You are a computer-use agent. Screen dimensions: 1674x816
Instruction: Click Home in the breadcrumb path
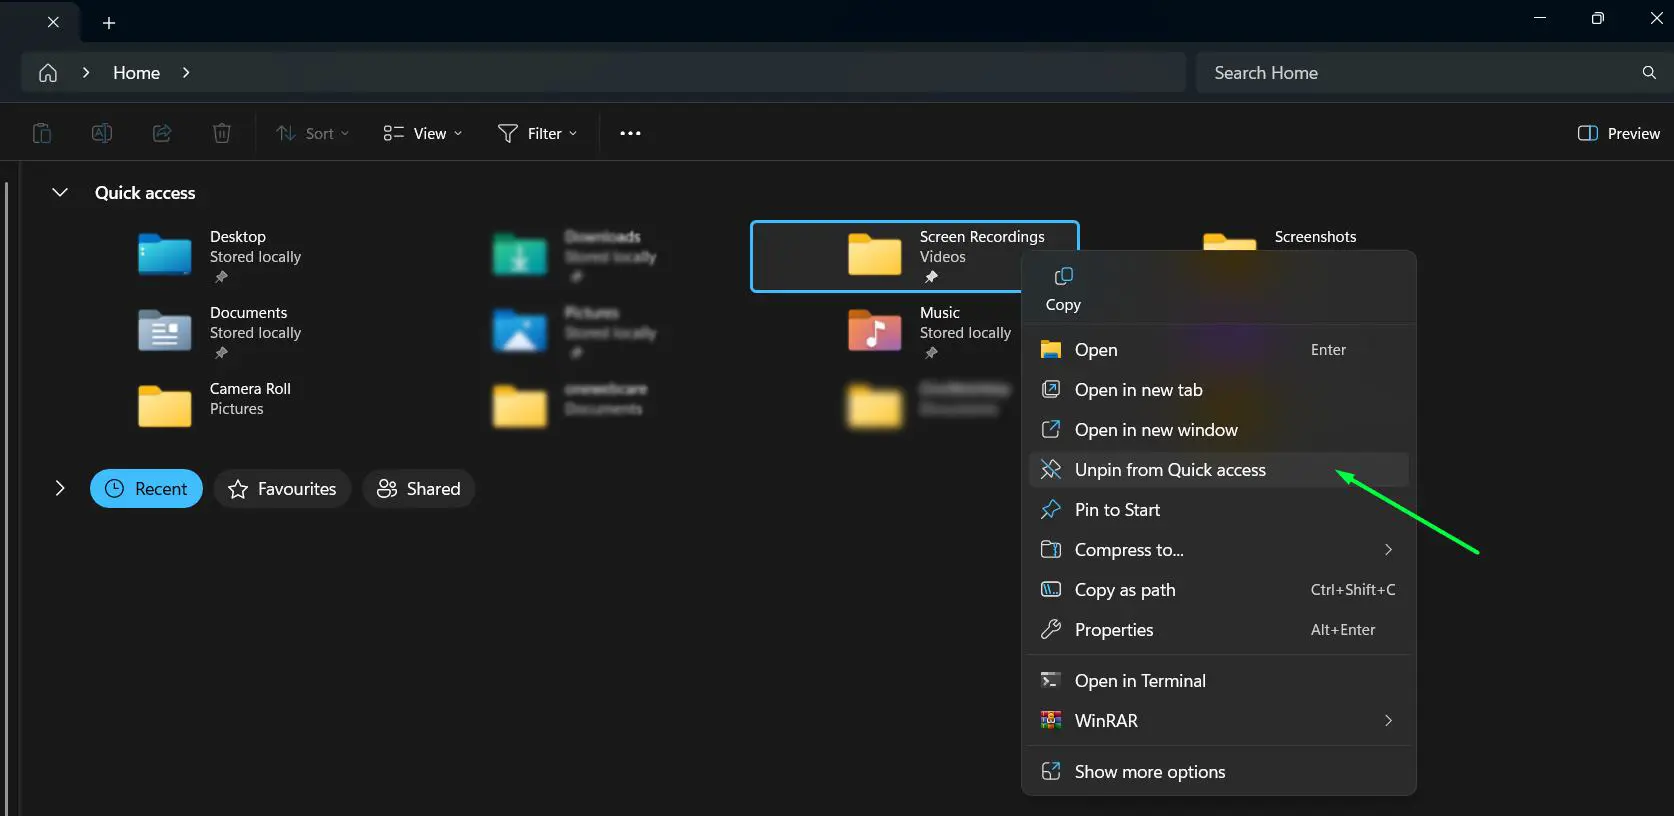[136, 73]
